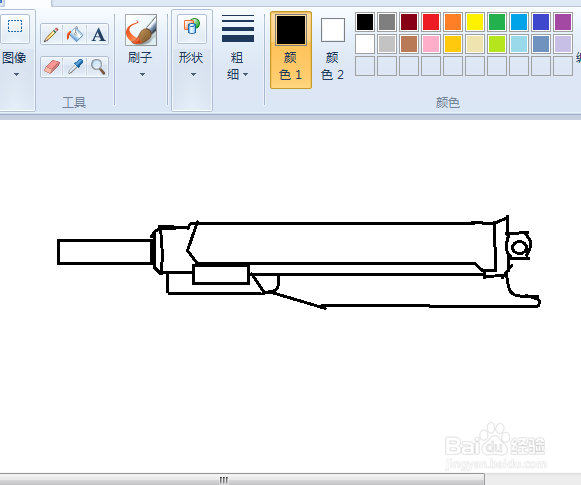Screen dimensions: 581x485
Task: Pick the yellow color swatch
Action: tap(475, 22)
